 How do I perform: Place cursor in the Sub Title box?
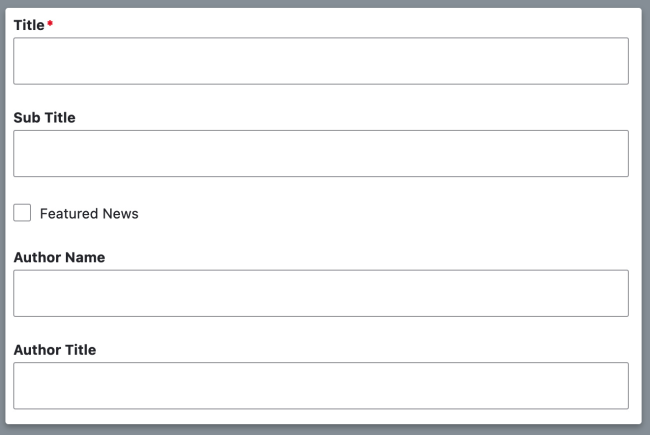320,153
